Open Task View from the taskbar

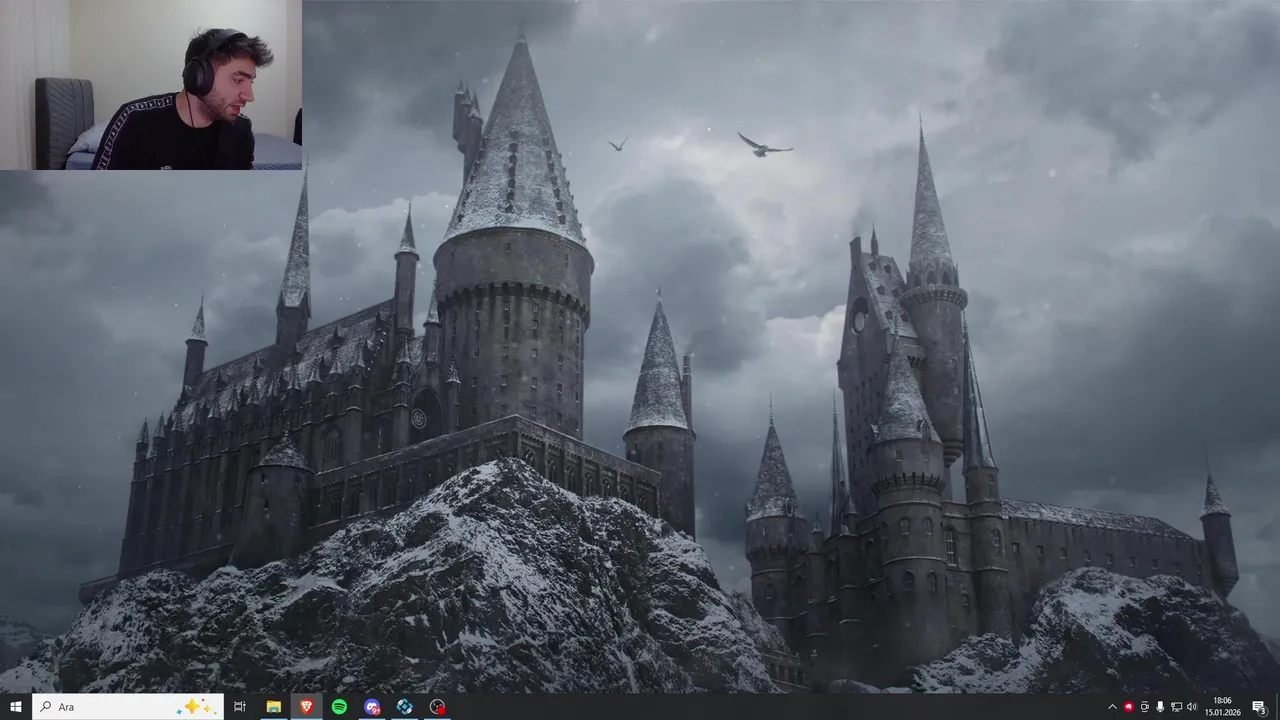240,707
